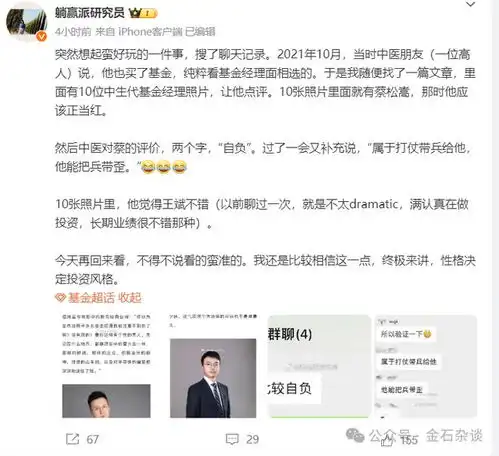Open the 基金超话 super topic link

[x=91, y=298]
